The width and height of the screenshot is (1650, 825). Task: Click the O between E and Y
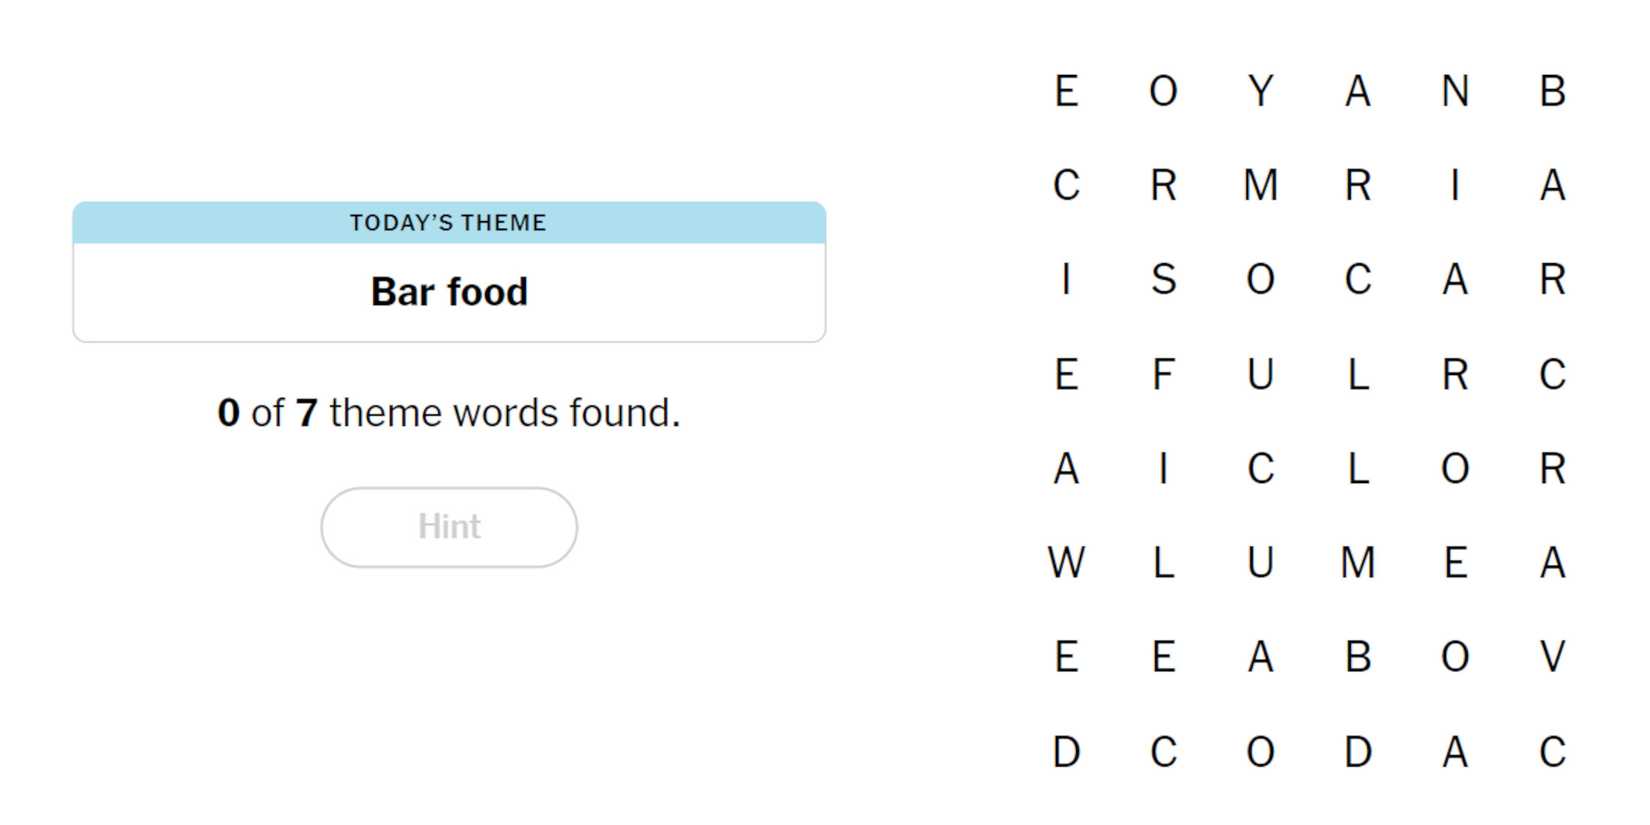(1163, 91)
